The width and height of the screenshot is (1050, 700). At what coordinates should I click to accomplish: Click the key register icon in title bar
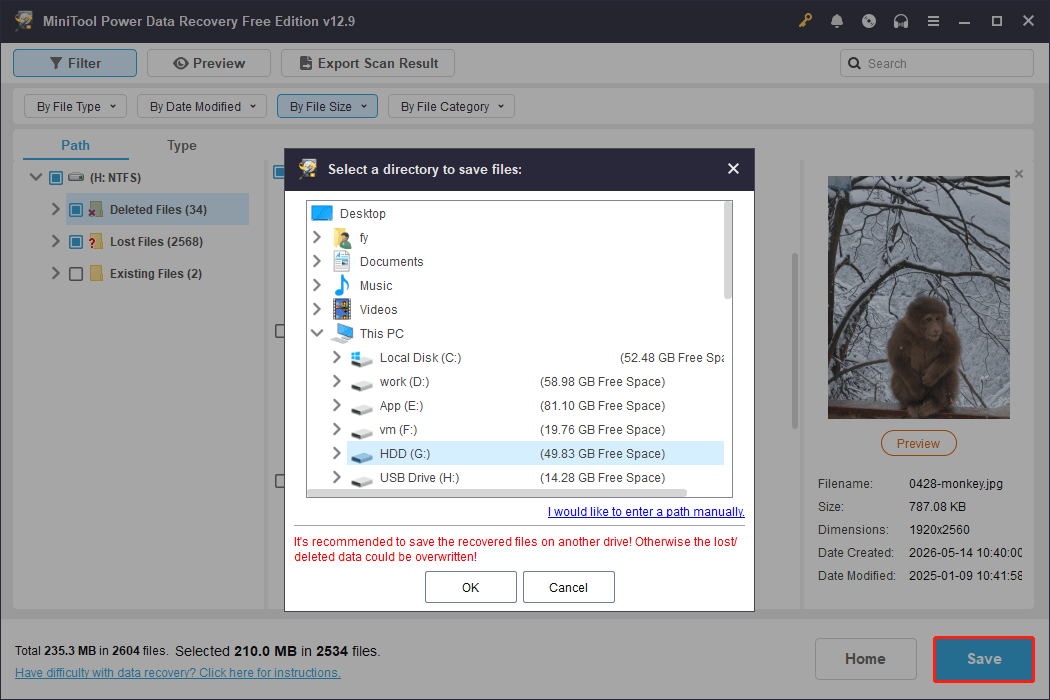[x=805, y=21]
